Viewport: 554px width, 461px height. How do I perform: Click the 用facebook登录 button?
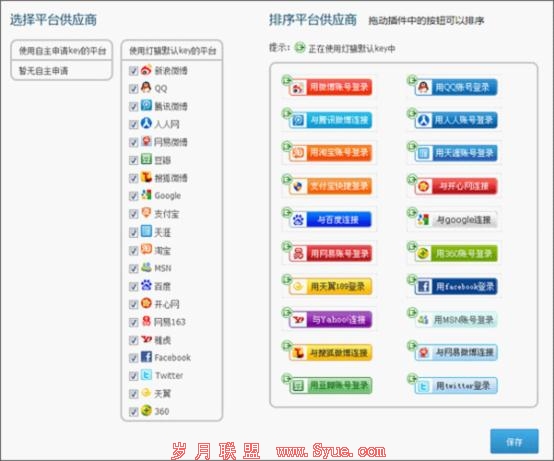(x=456, y=286)
